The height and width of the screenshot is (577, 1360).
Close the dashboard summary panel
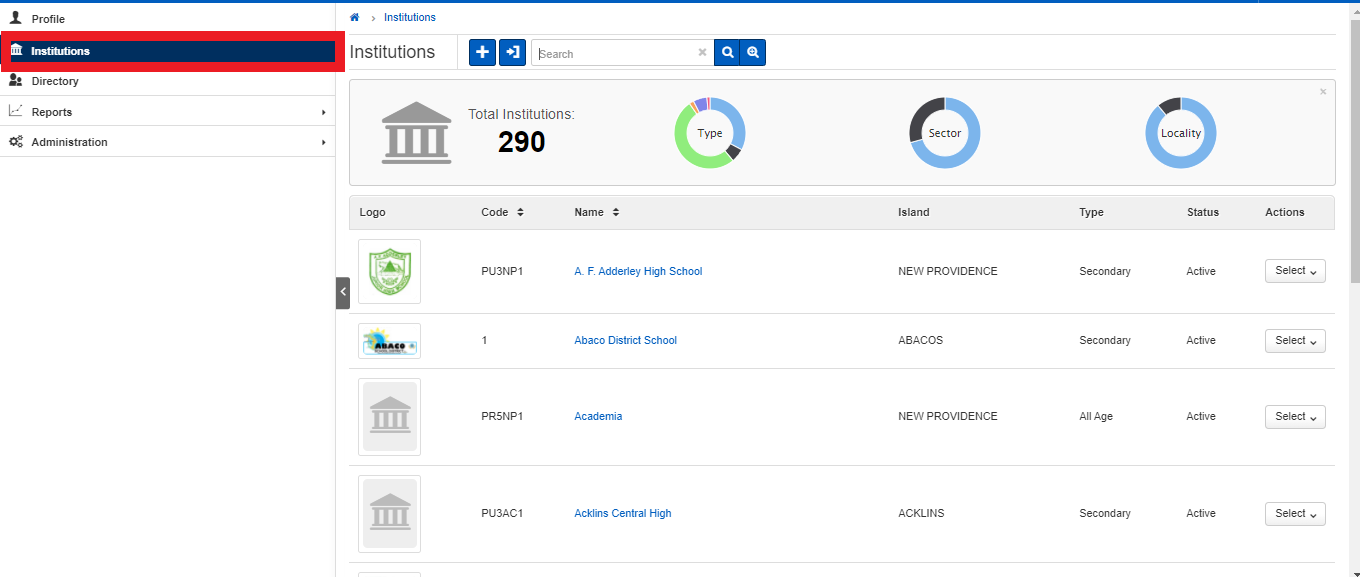1323,92
